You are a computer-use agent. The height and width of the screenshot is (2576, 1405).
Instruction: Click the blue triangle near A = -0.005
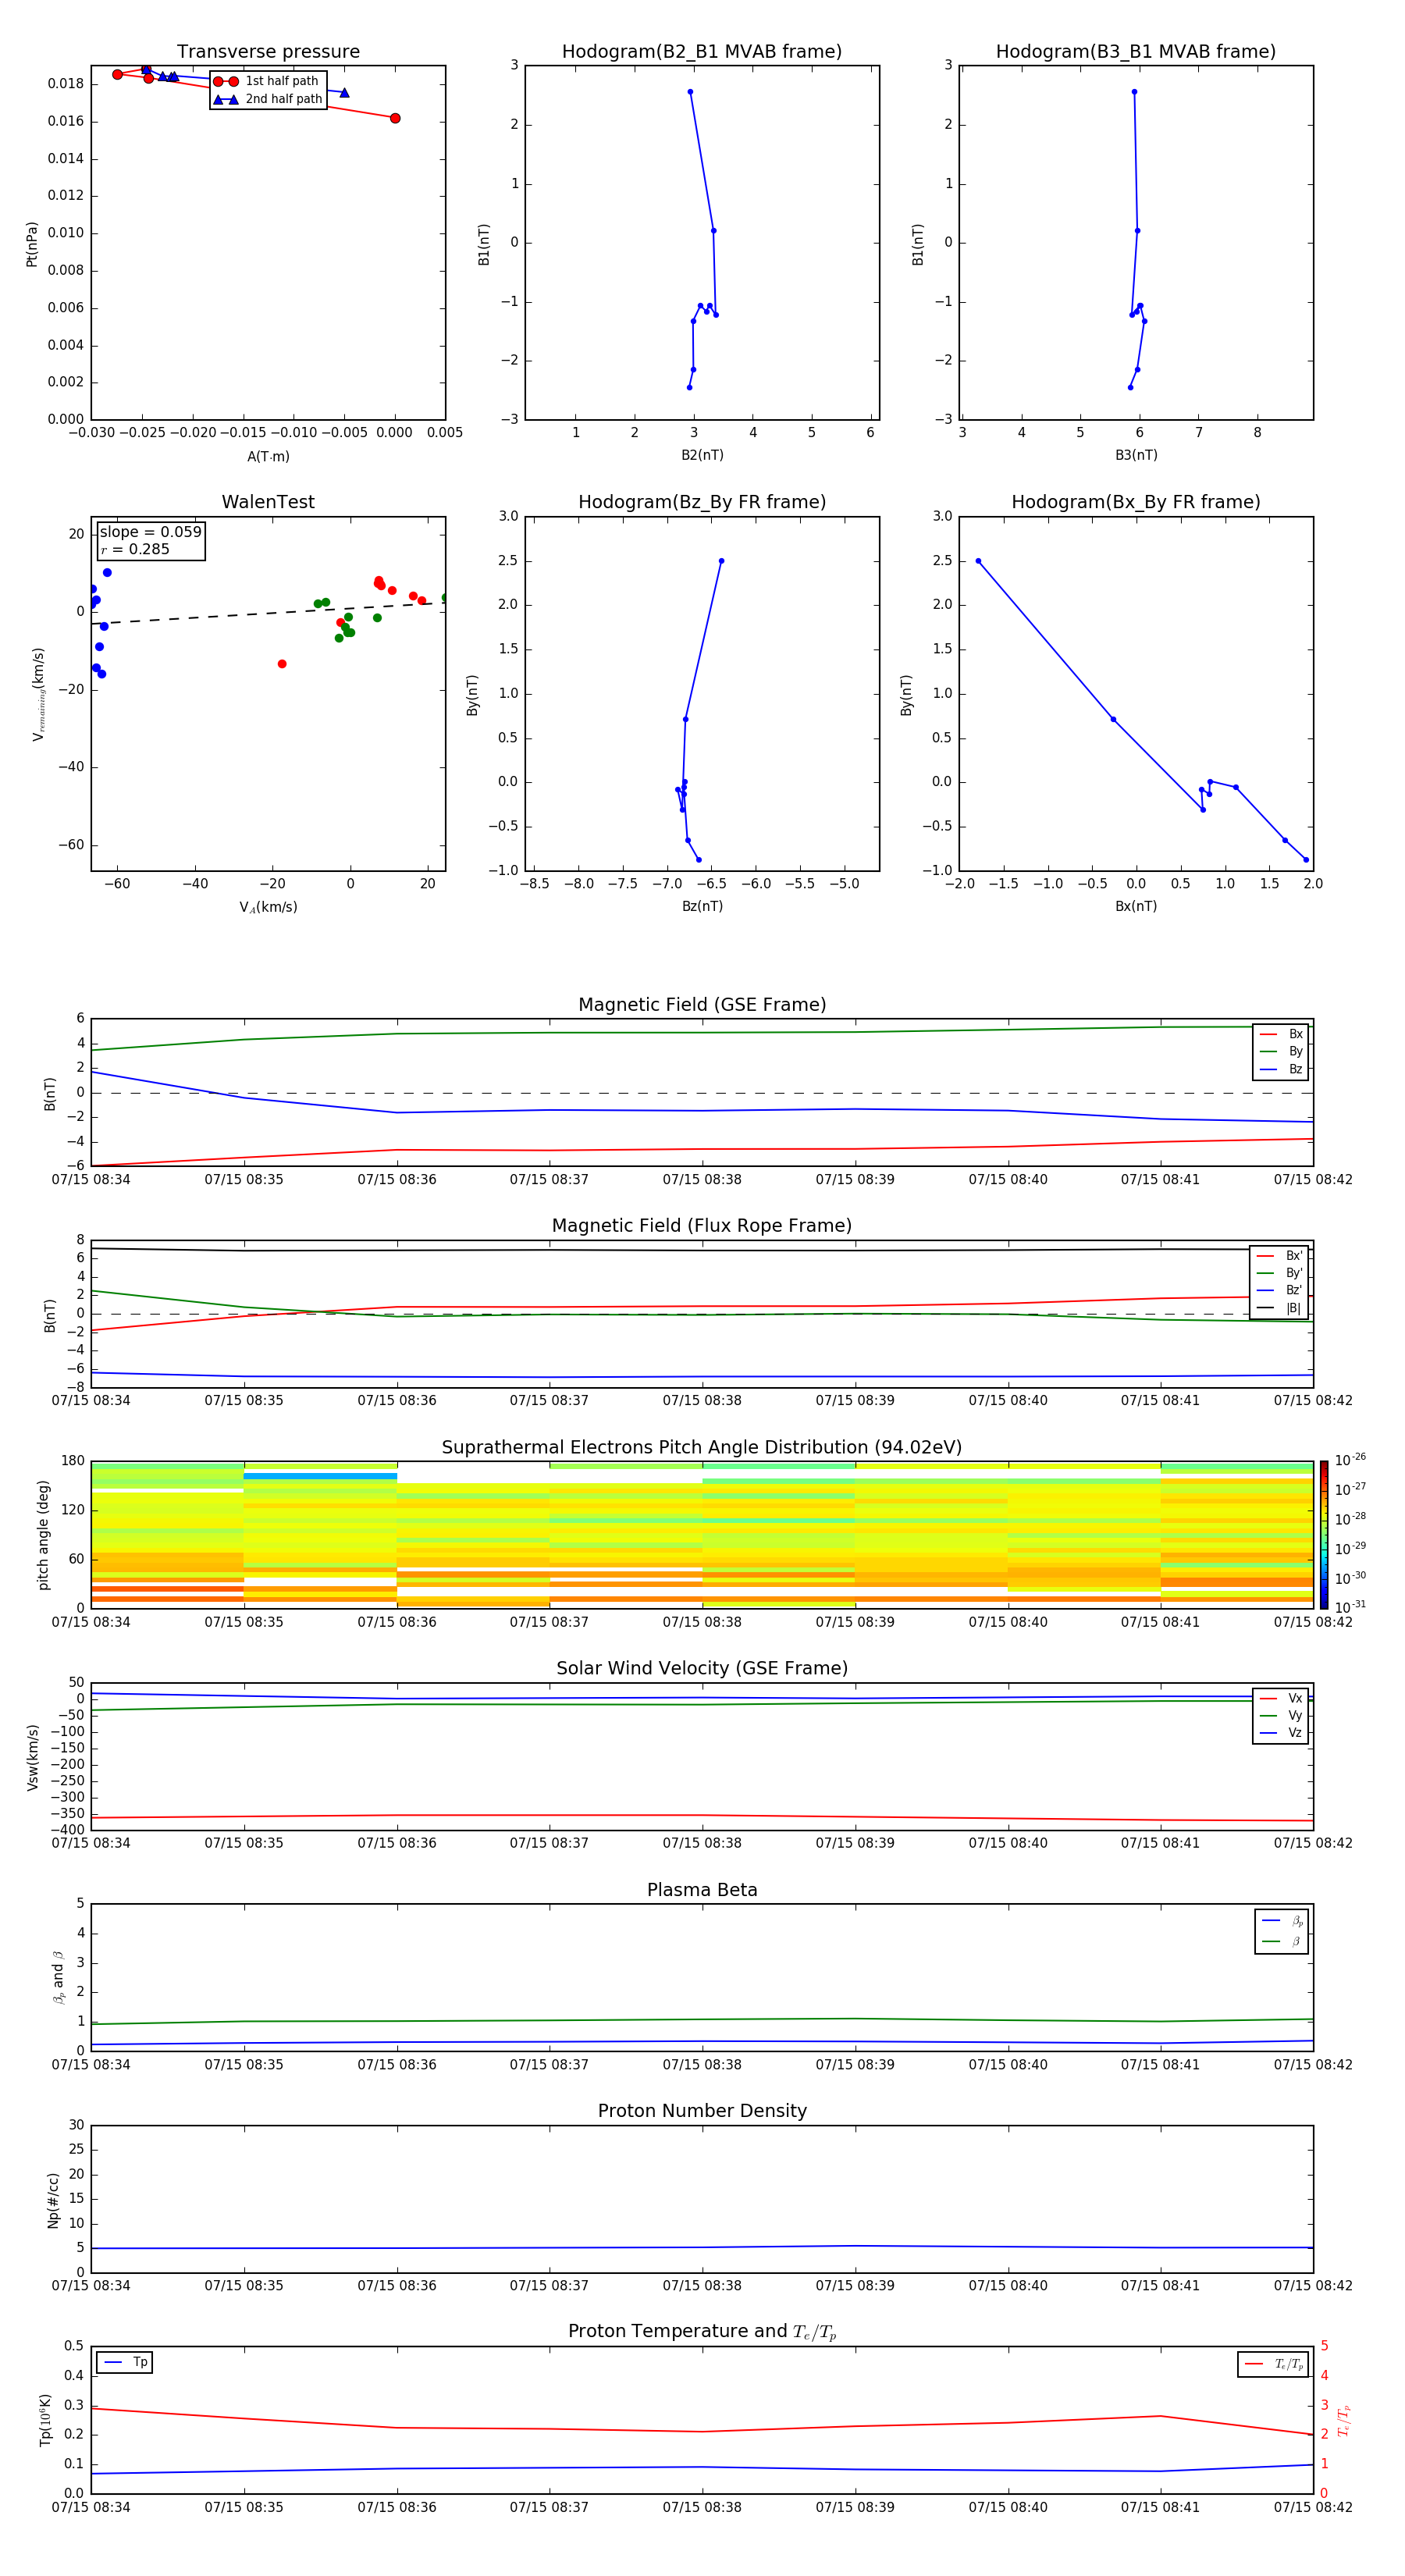[344, 93]
